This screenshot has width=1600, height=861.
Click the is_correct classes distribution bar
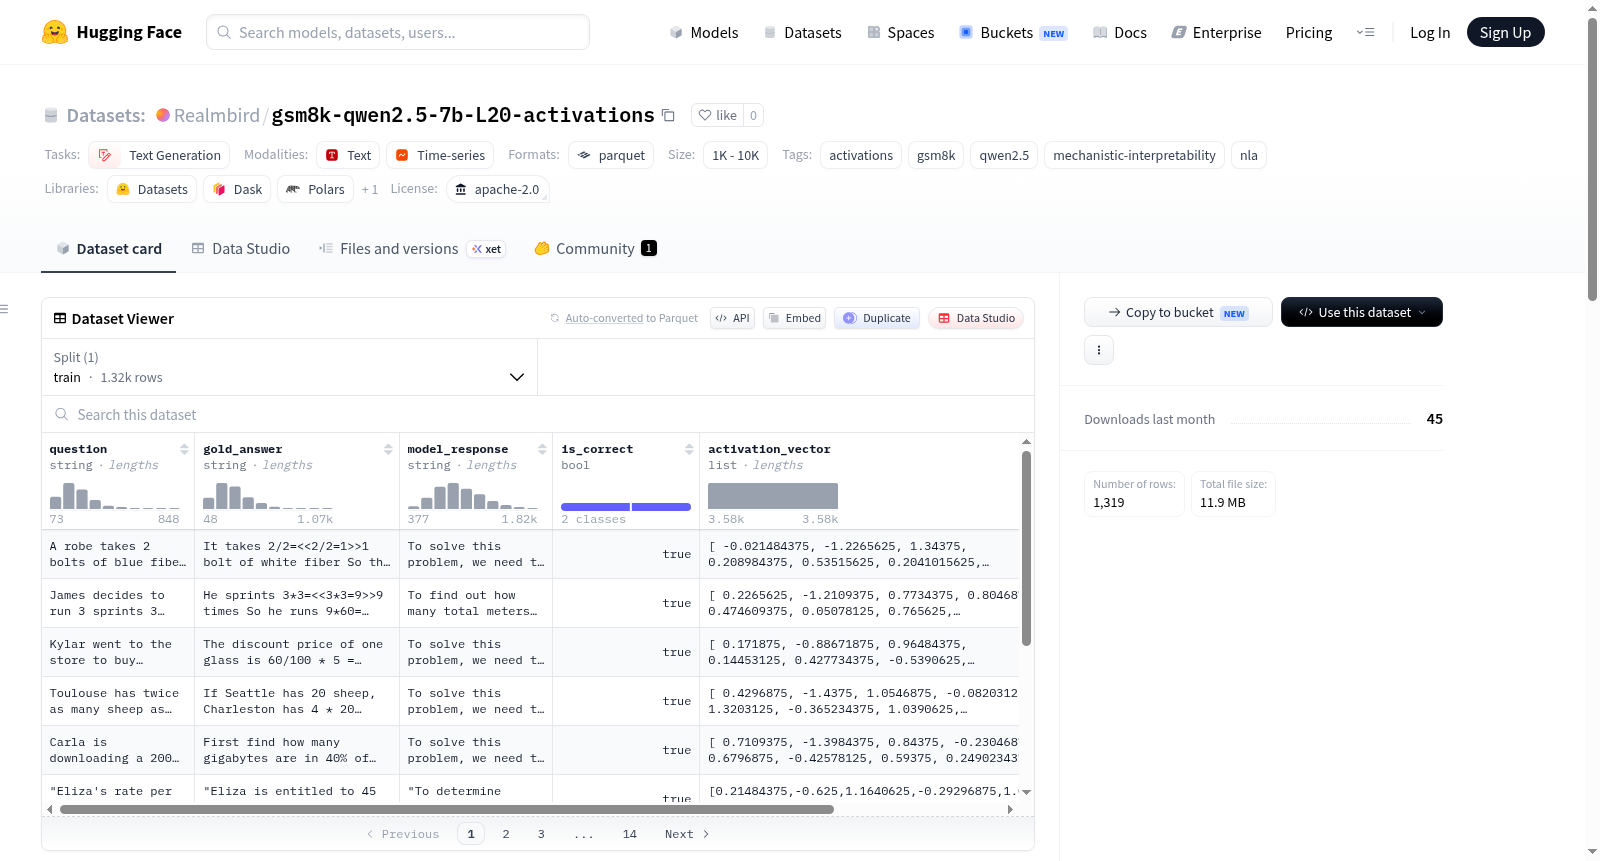[x=626, y=507]
